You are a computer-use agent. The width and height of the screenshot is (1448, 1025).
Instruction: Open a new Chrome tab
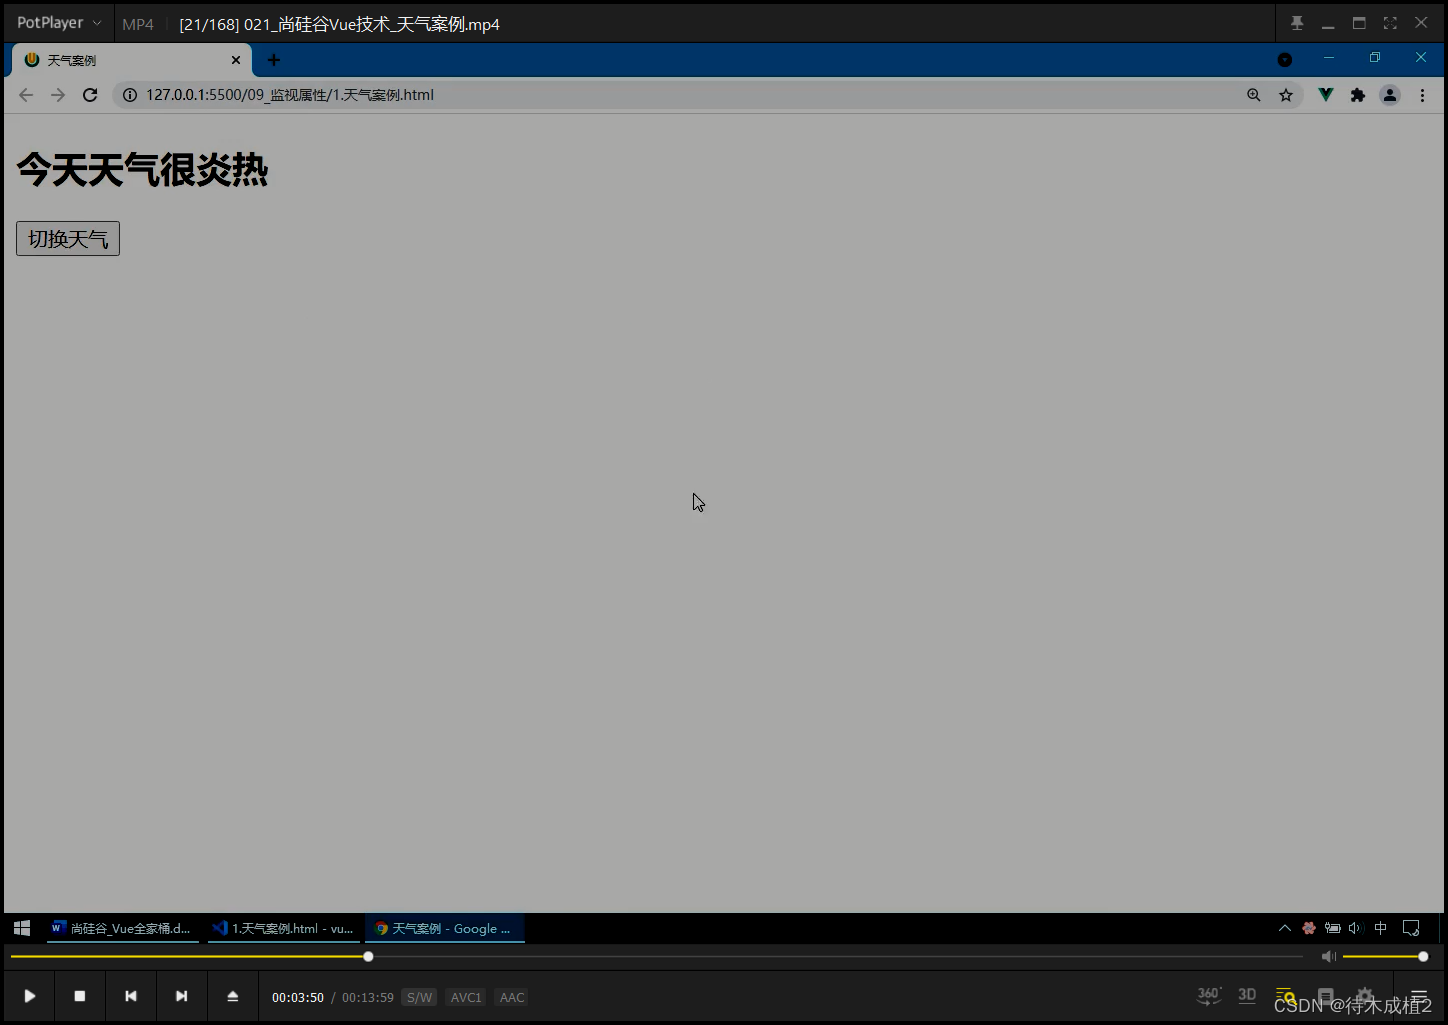pyautogui.click(x=273, y=60)
